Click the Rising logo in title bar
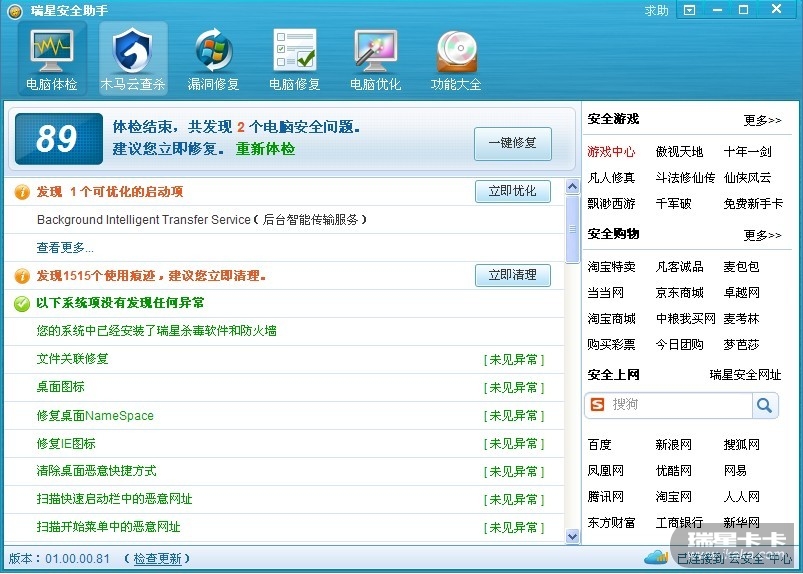803x574 pixels. pyautogui.click(x=15, y=11)
